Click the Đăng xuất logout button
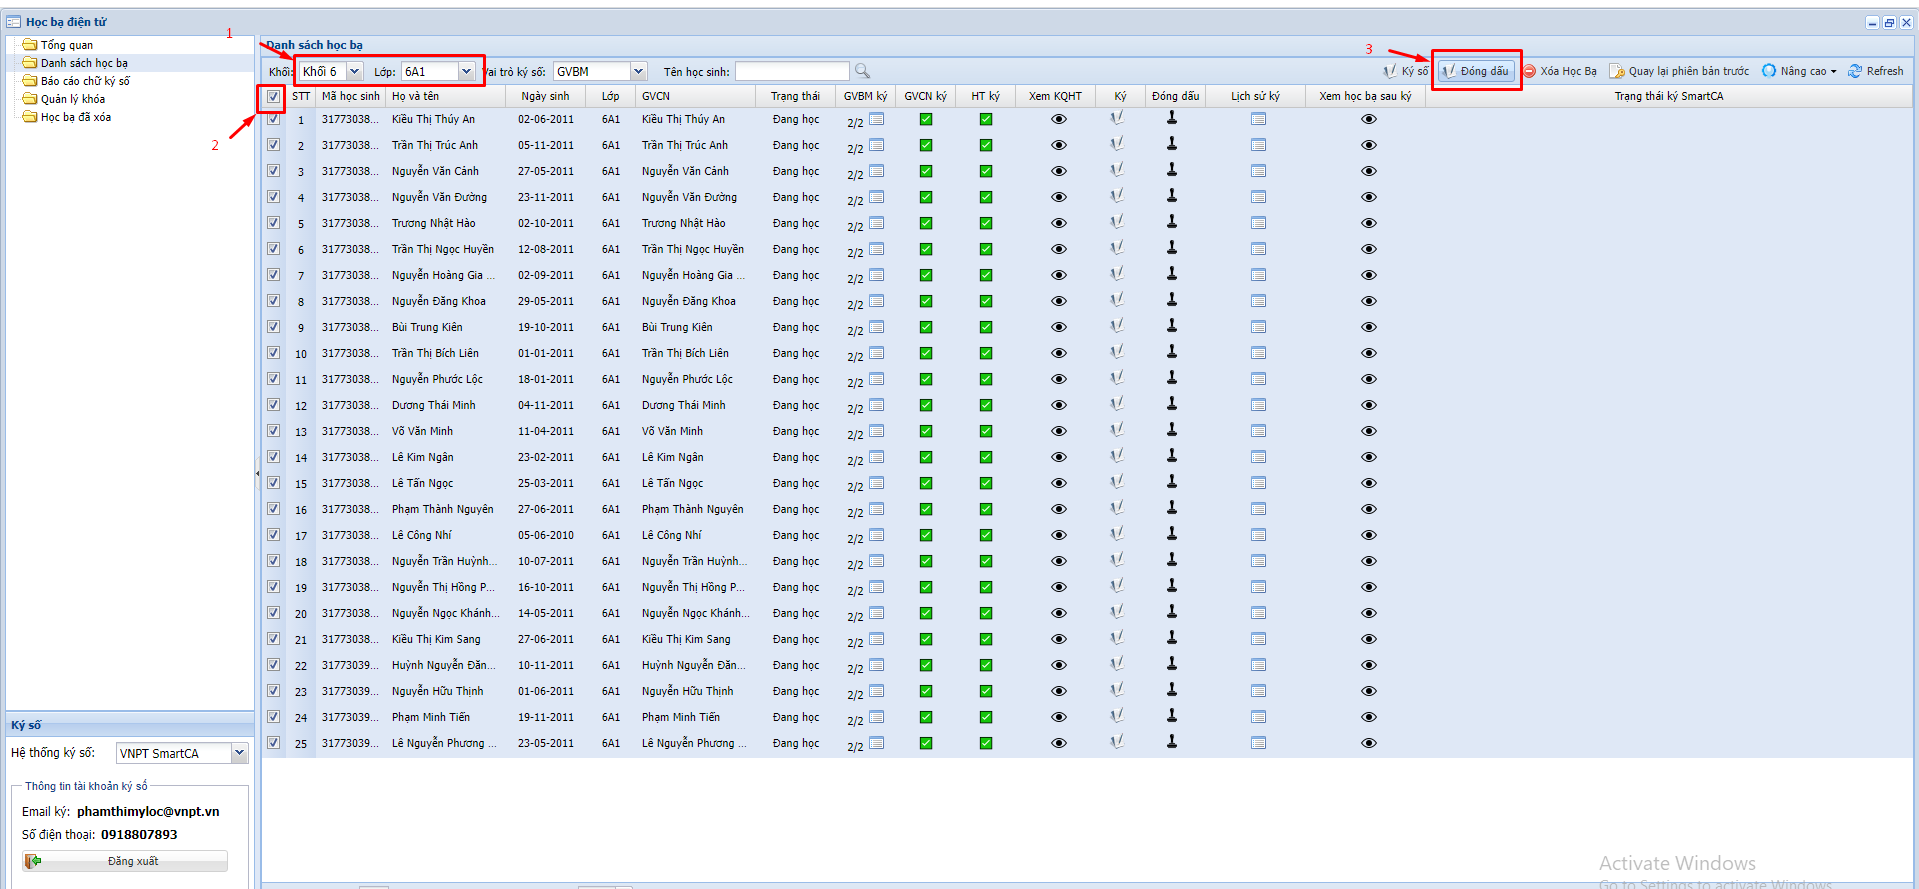 click(x=125, y=861)
